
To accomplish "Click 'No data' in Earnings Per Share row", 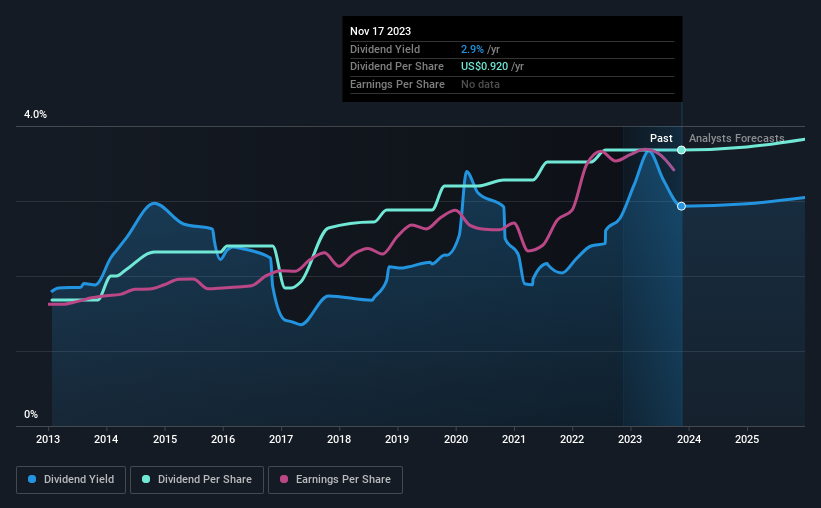I will [x=480, y=84].
